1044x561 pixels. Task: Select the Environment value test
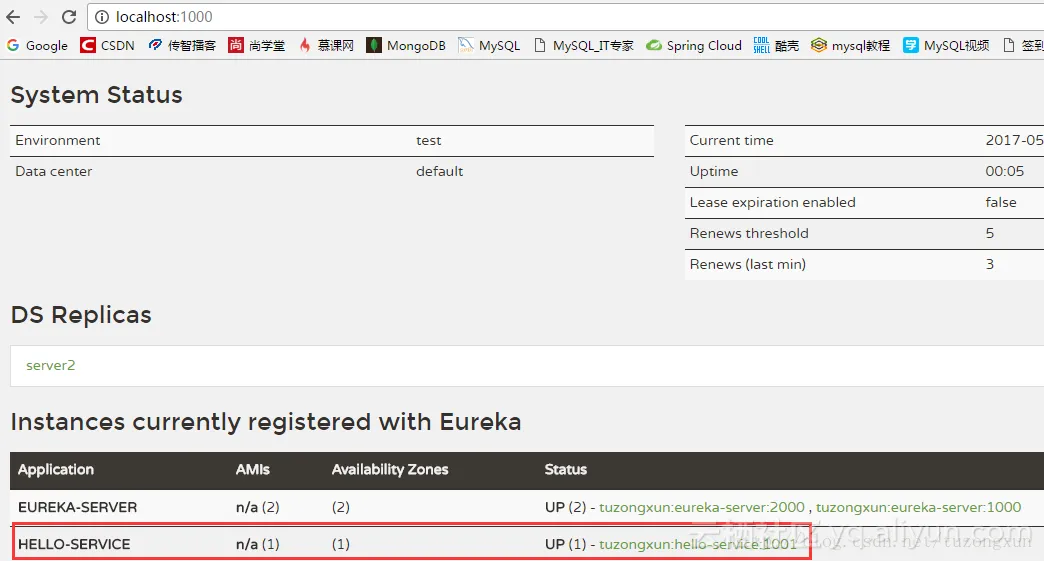429,140
